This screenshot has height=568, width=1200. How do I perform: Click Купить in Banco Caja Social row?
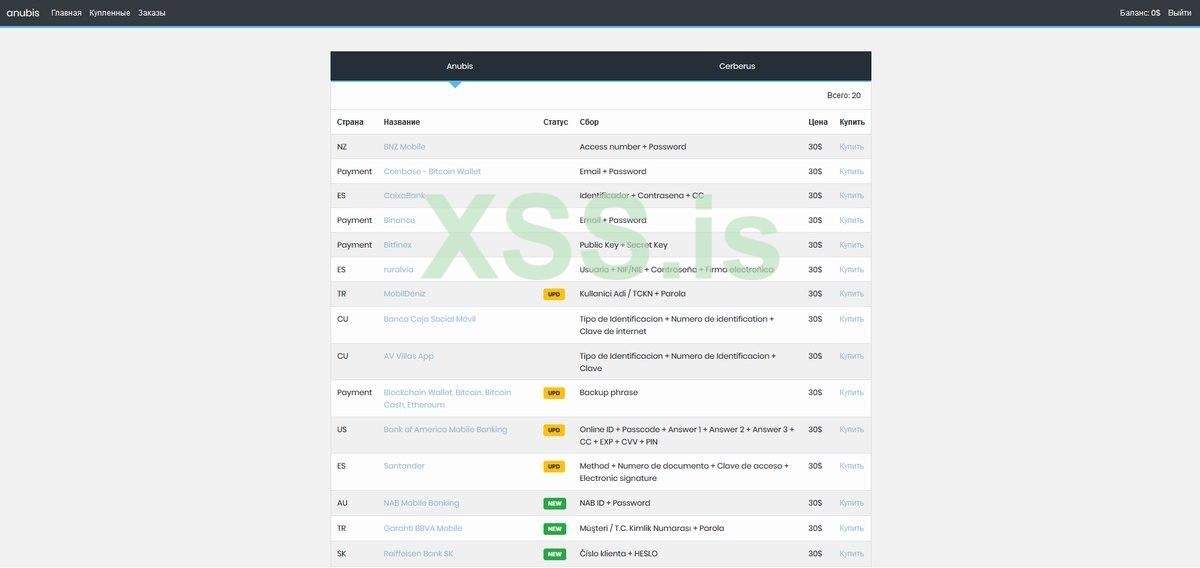click(x=851, y=319)
